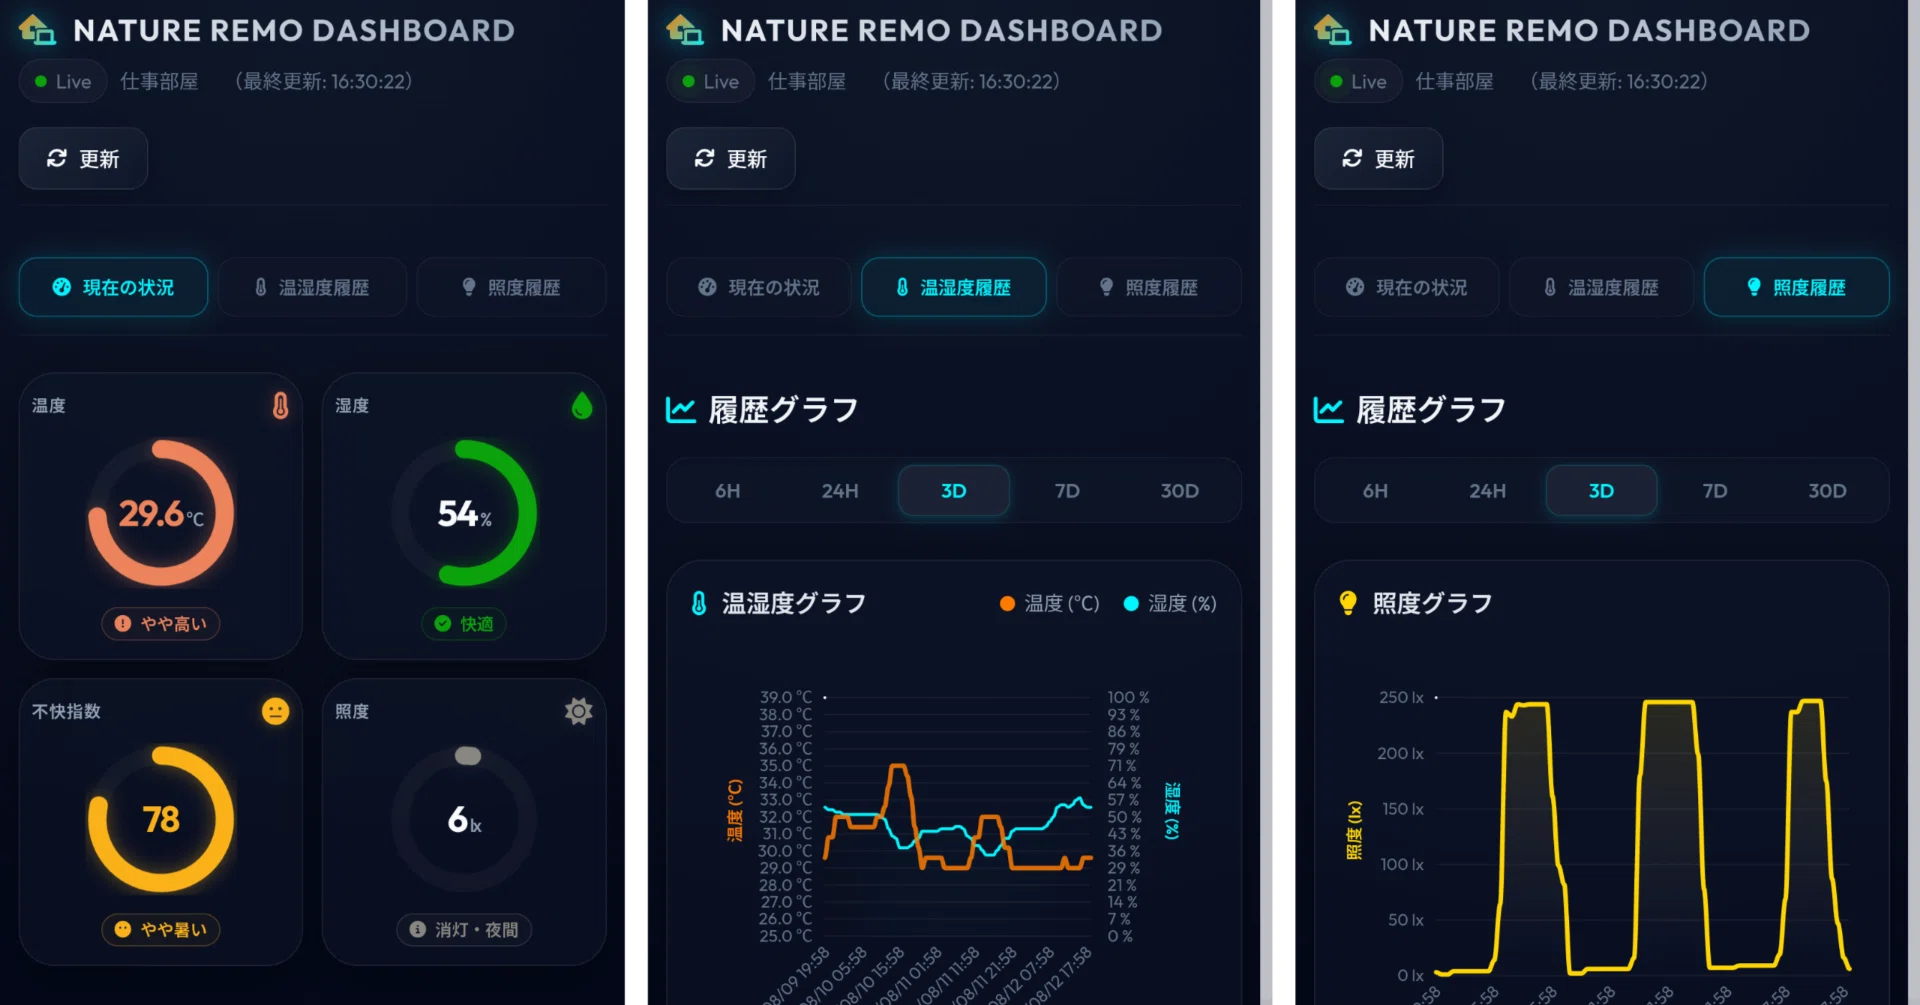Click the house logo icon in middle panel
1920x1005 pixels.
(685, 30)
